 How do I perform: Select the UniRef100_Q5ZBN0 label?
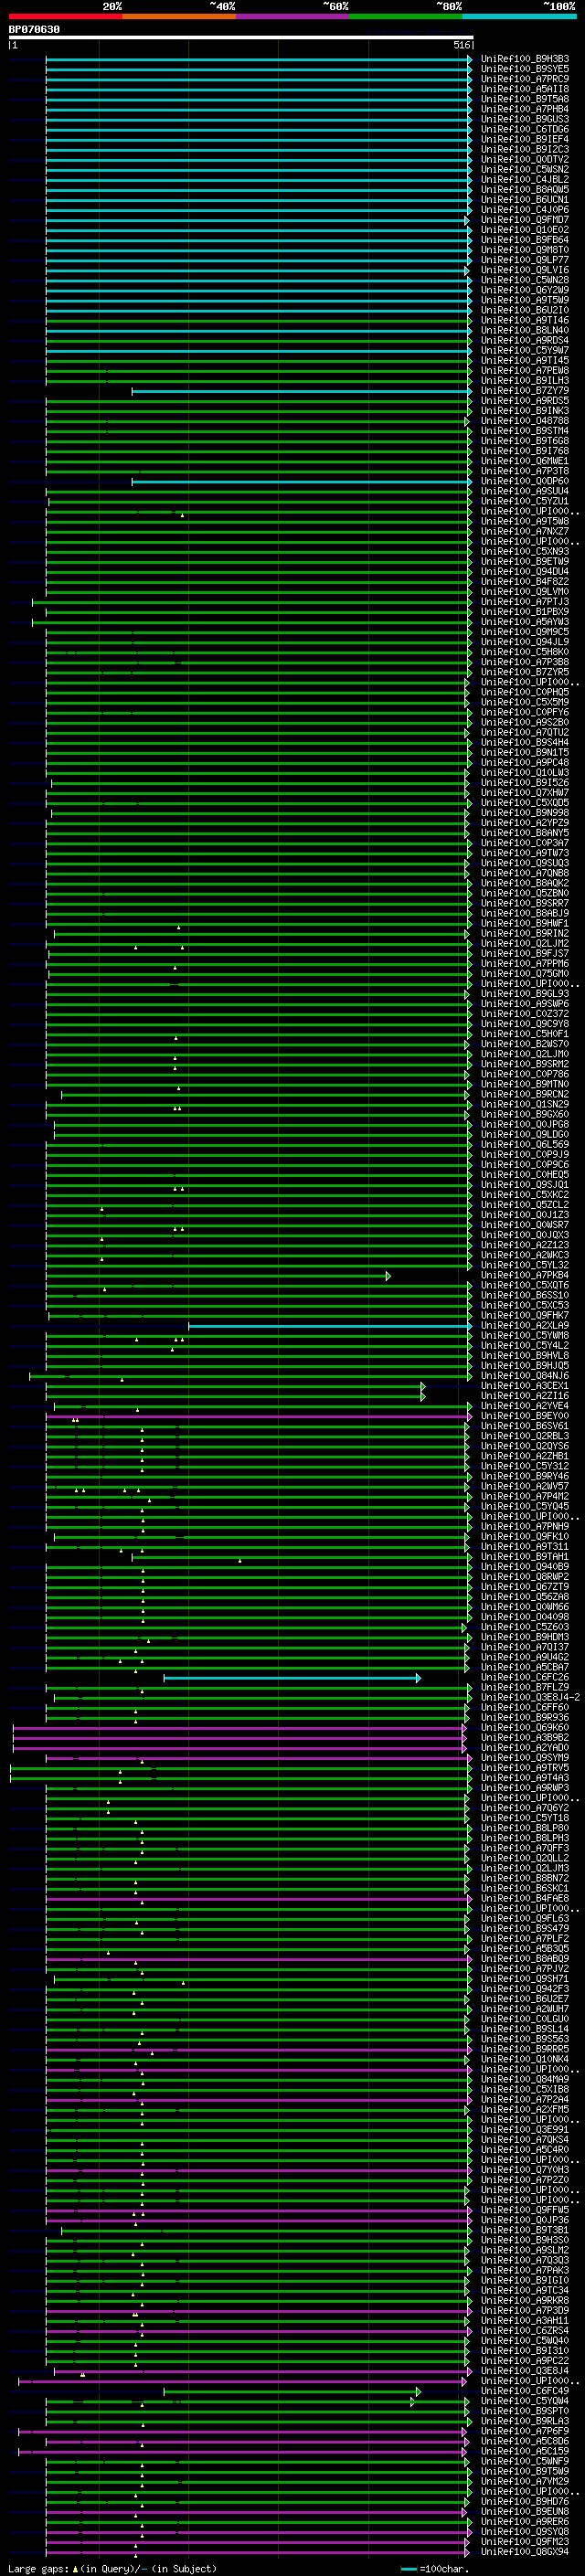point(524,893)
